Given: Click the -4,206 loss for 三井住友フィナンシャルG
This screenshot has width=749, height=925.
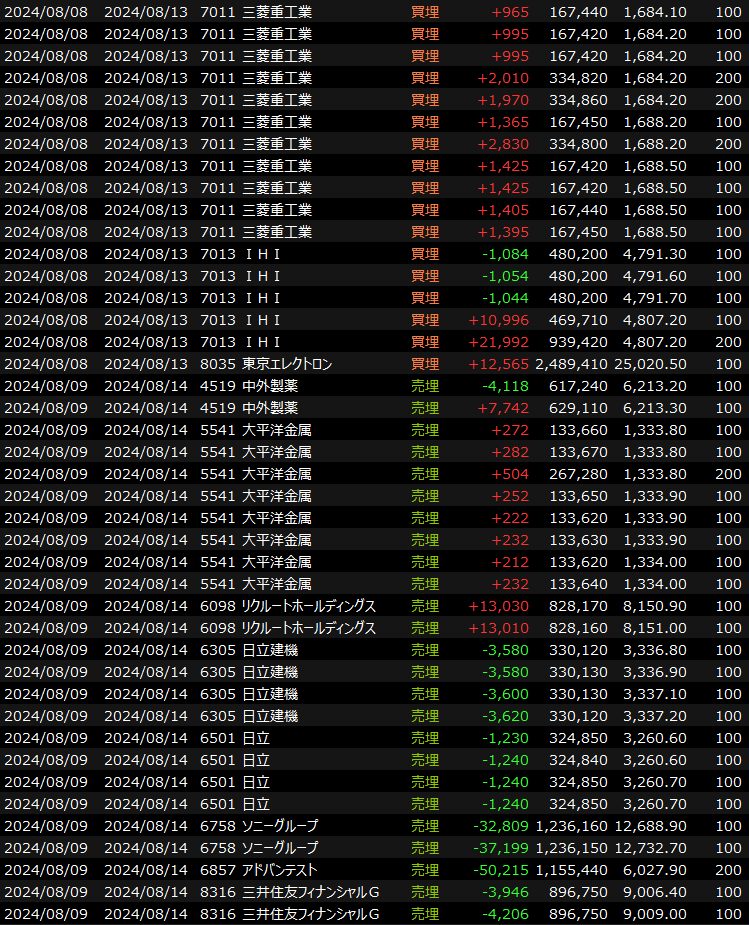Looking at the screenshot, I should (505, 914).
